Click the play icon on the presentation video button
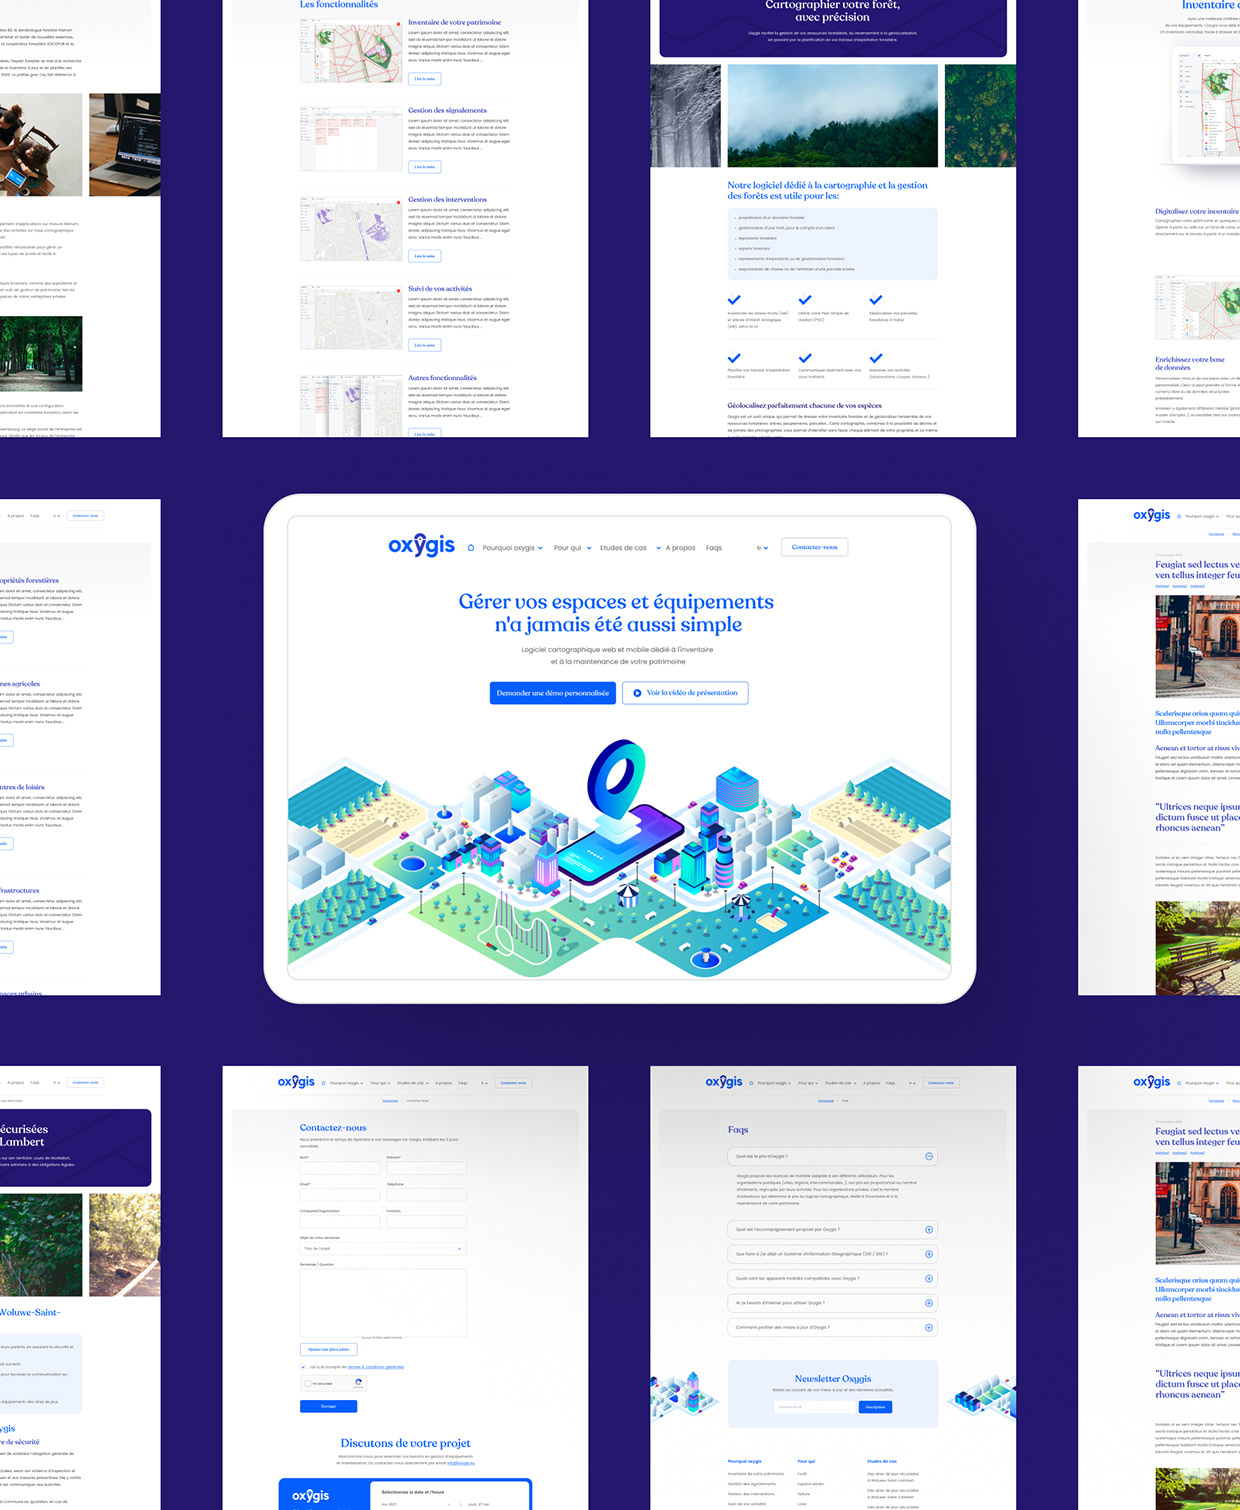1240x1510 pixels. (x=635, y=693)
